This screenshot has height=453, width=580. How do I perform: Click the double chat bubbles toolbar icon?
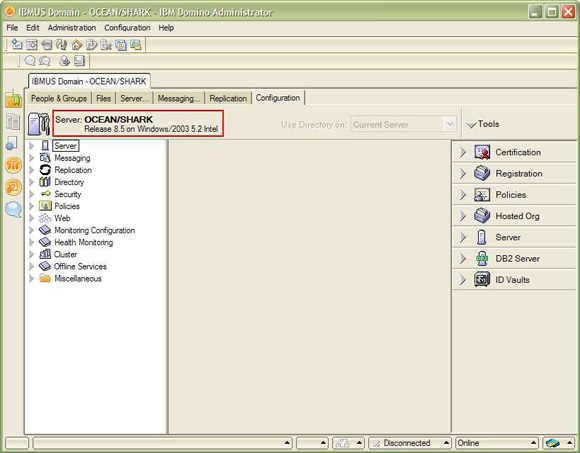[45, 61]
